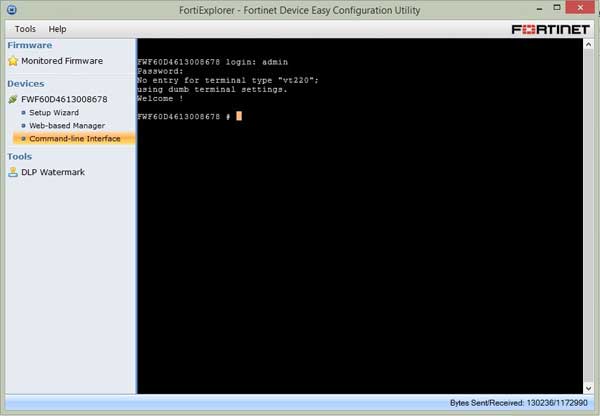Select Command-line Interface item
Image resolution: width=600 pixels, height=416 pixels.
(x=74, y=139)
